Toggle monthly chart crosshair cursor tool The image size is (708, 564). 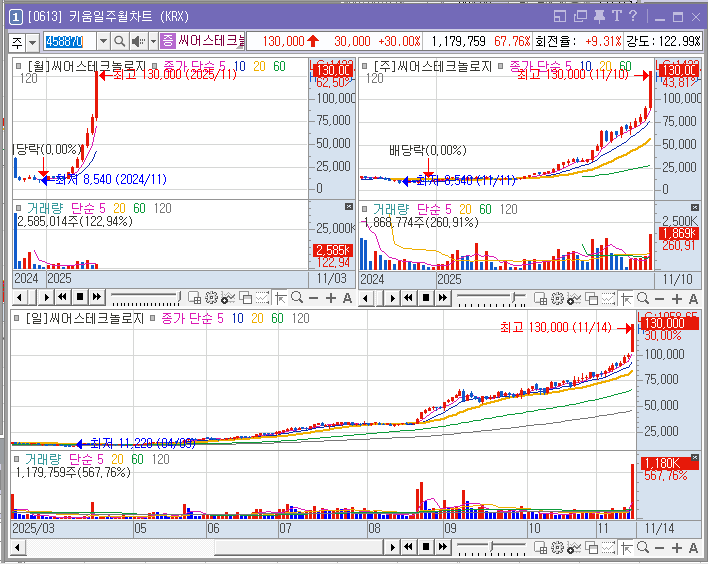pyautogui.click(x=280, y=298)
